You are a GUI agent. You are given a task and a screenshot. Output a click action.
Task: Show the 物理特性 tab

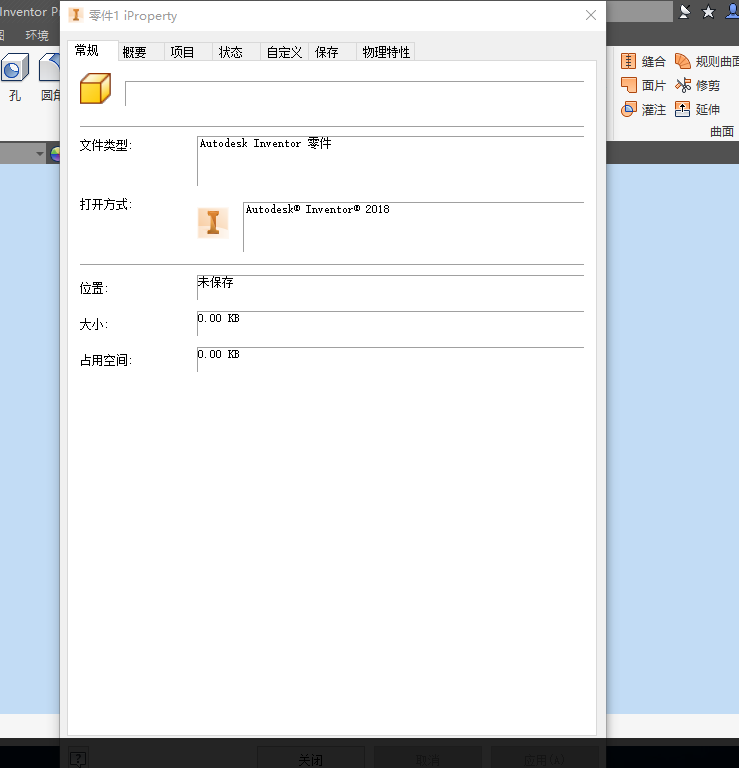[x=386, y=52]
